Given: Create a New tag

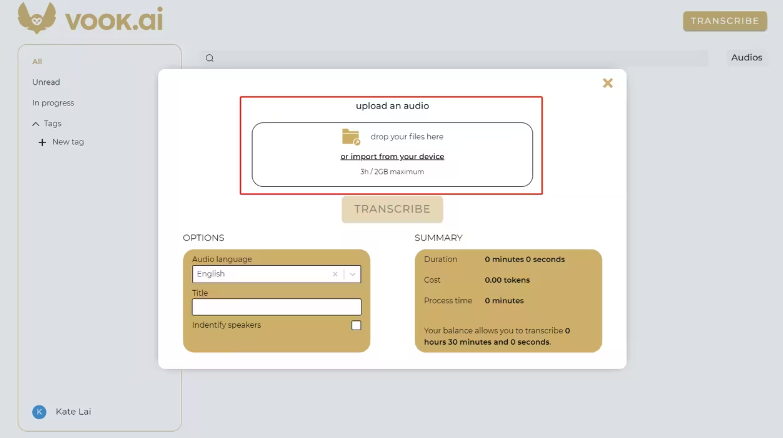Looking at the screenshot, I should click(x=68, y=142).
